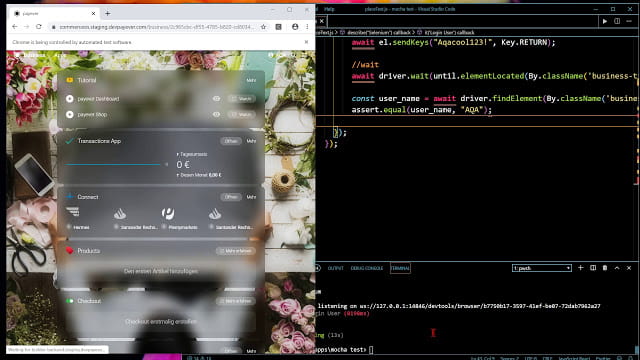The width and height of the screenshot is (640, 360).
Task: Open the Connect widget with Öffnen
Action: tap(231, 197)
